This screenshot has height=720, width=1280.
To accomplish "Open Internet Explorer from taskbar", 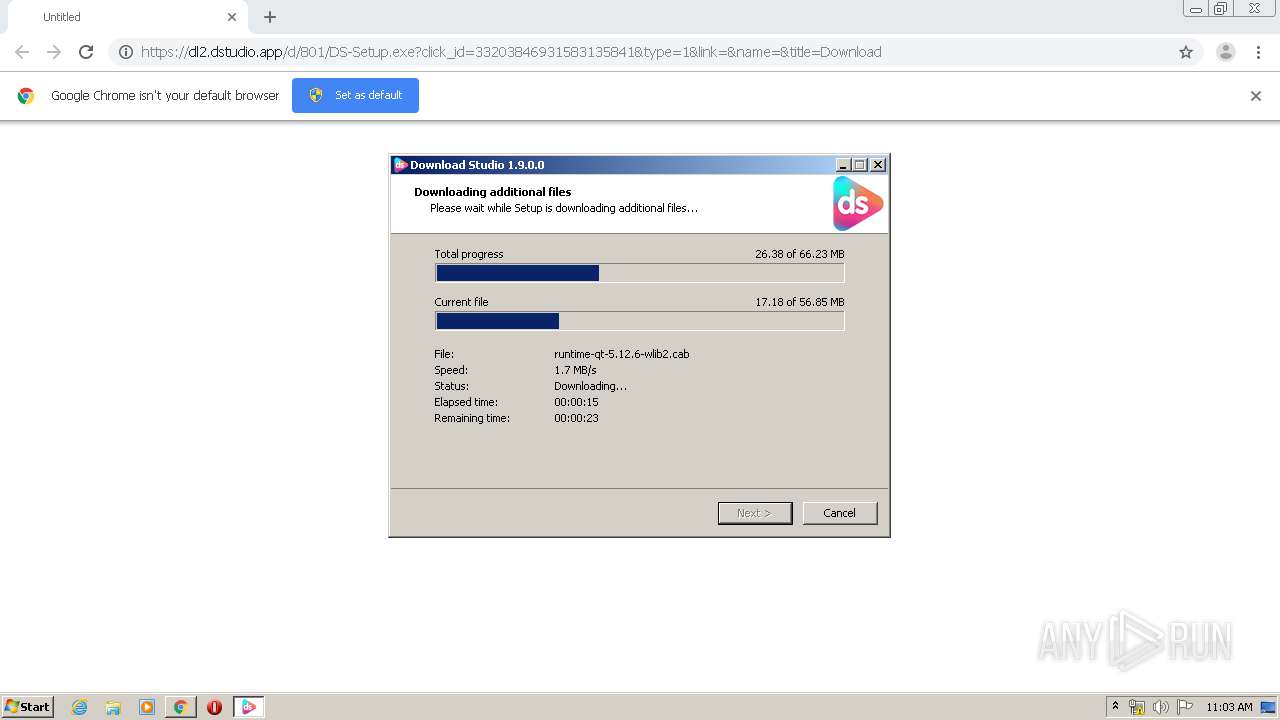I will pyautogui.click(x=80, y=707).
